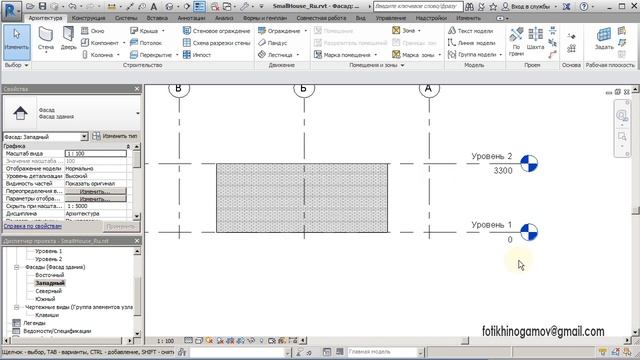Open a file via quick access toolbar
This screenshot has width=640, height=360.
tap(30, 7)
